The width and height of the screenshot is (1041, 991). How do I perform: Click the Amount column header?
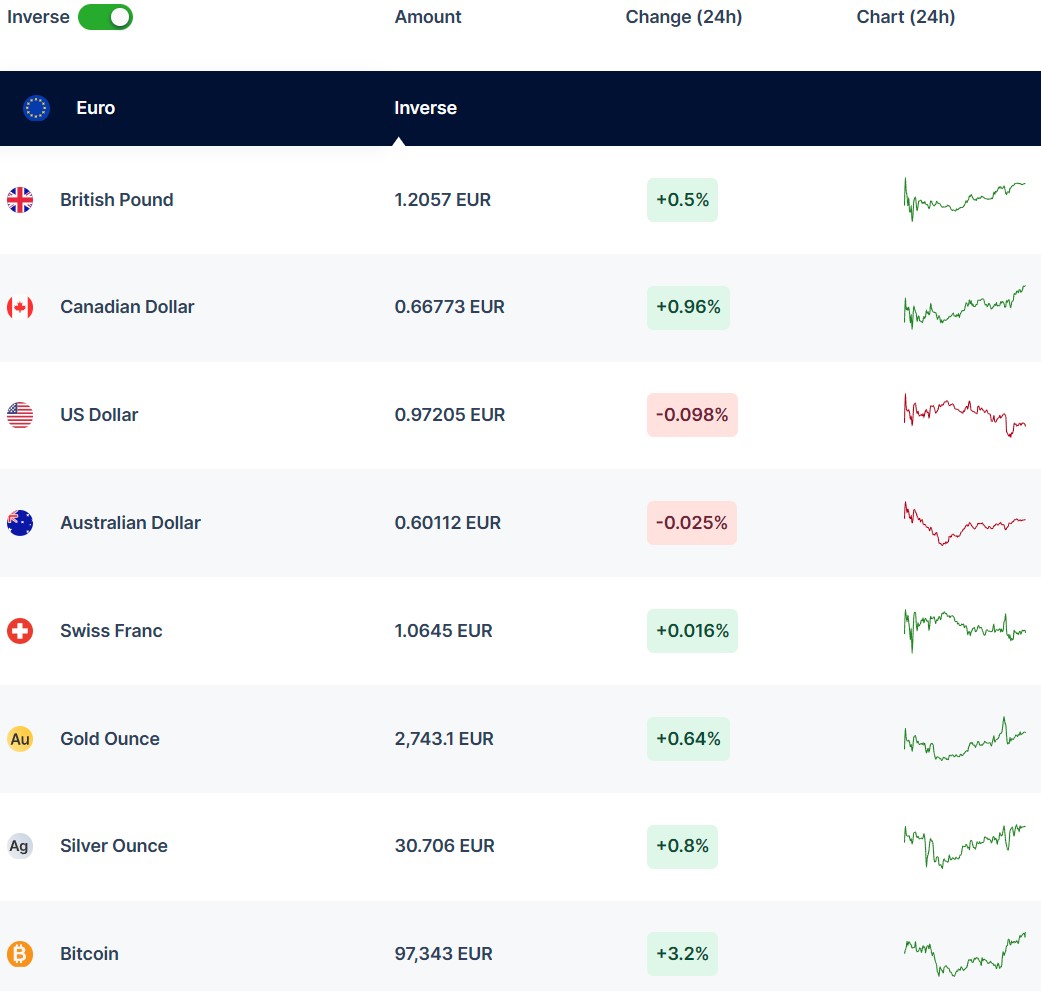click(x=428, y=17)
